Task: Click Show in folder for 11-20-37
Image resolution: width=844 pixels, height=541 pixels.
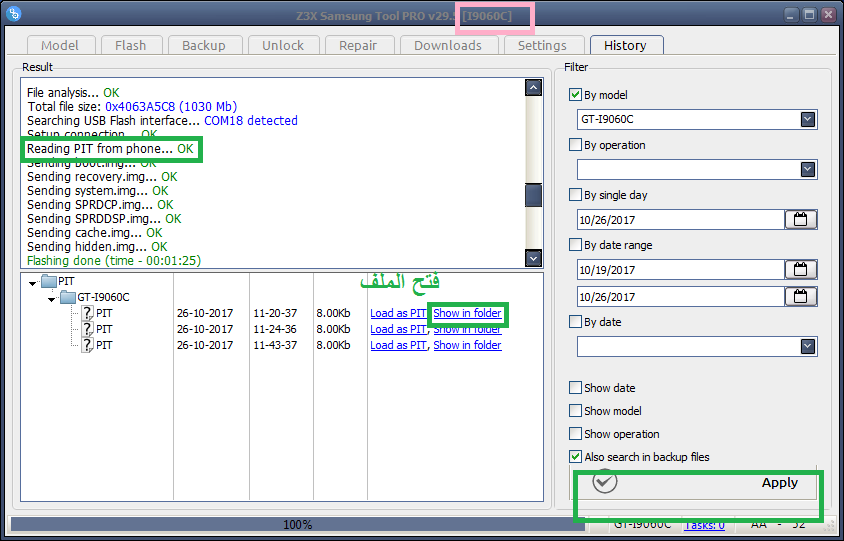Action: click(467, 313)
